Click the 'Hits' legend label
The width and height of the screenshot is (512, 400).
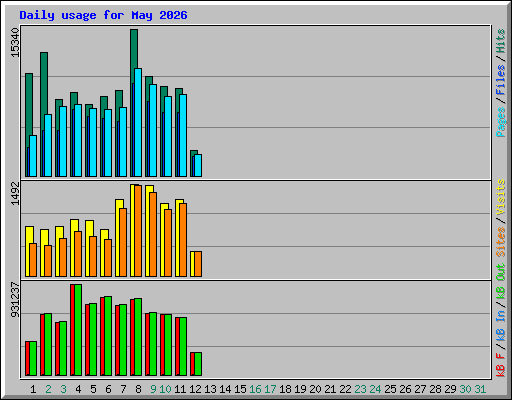[501, 41]
